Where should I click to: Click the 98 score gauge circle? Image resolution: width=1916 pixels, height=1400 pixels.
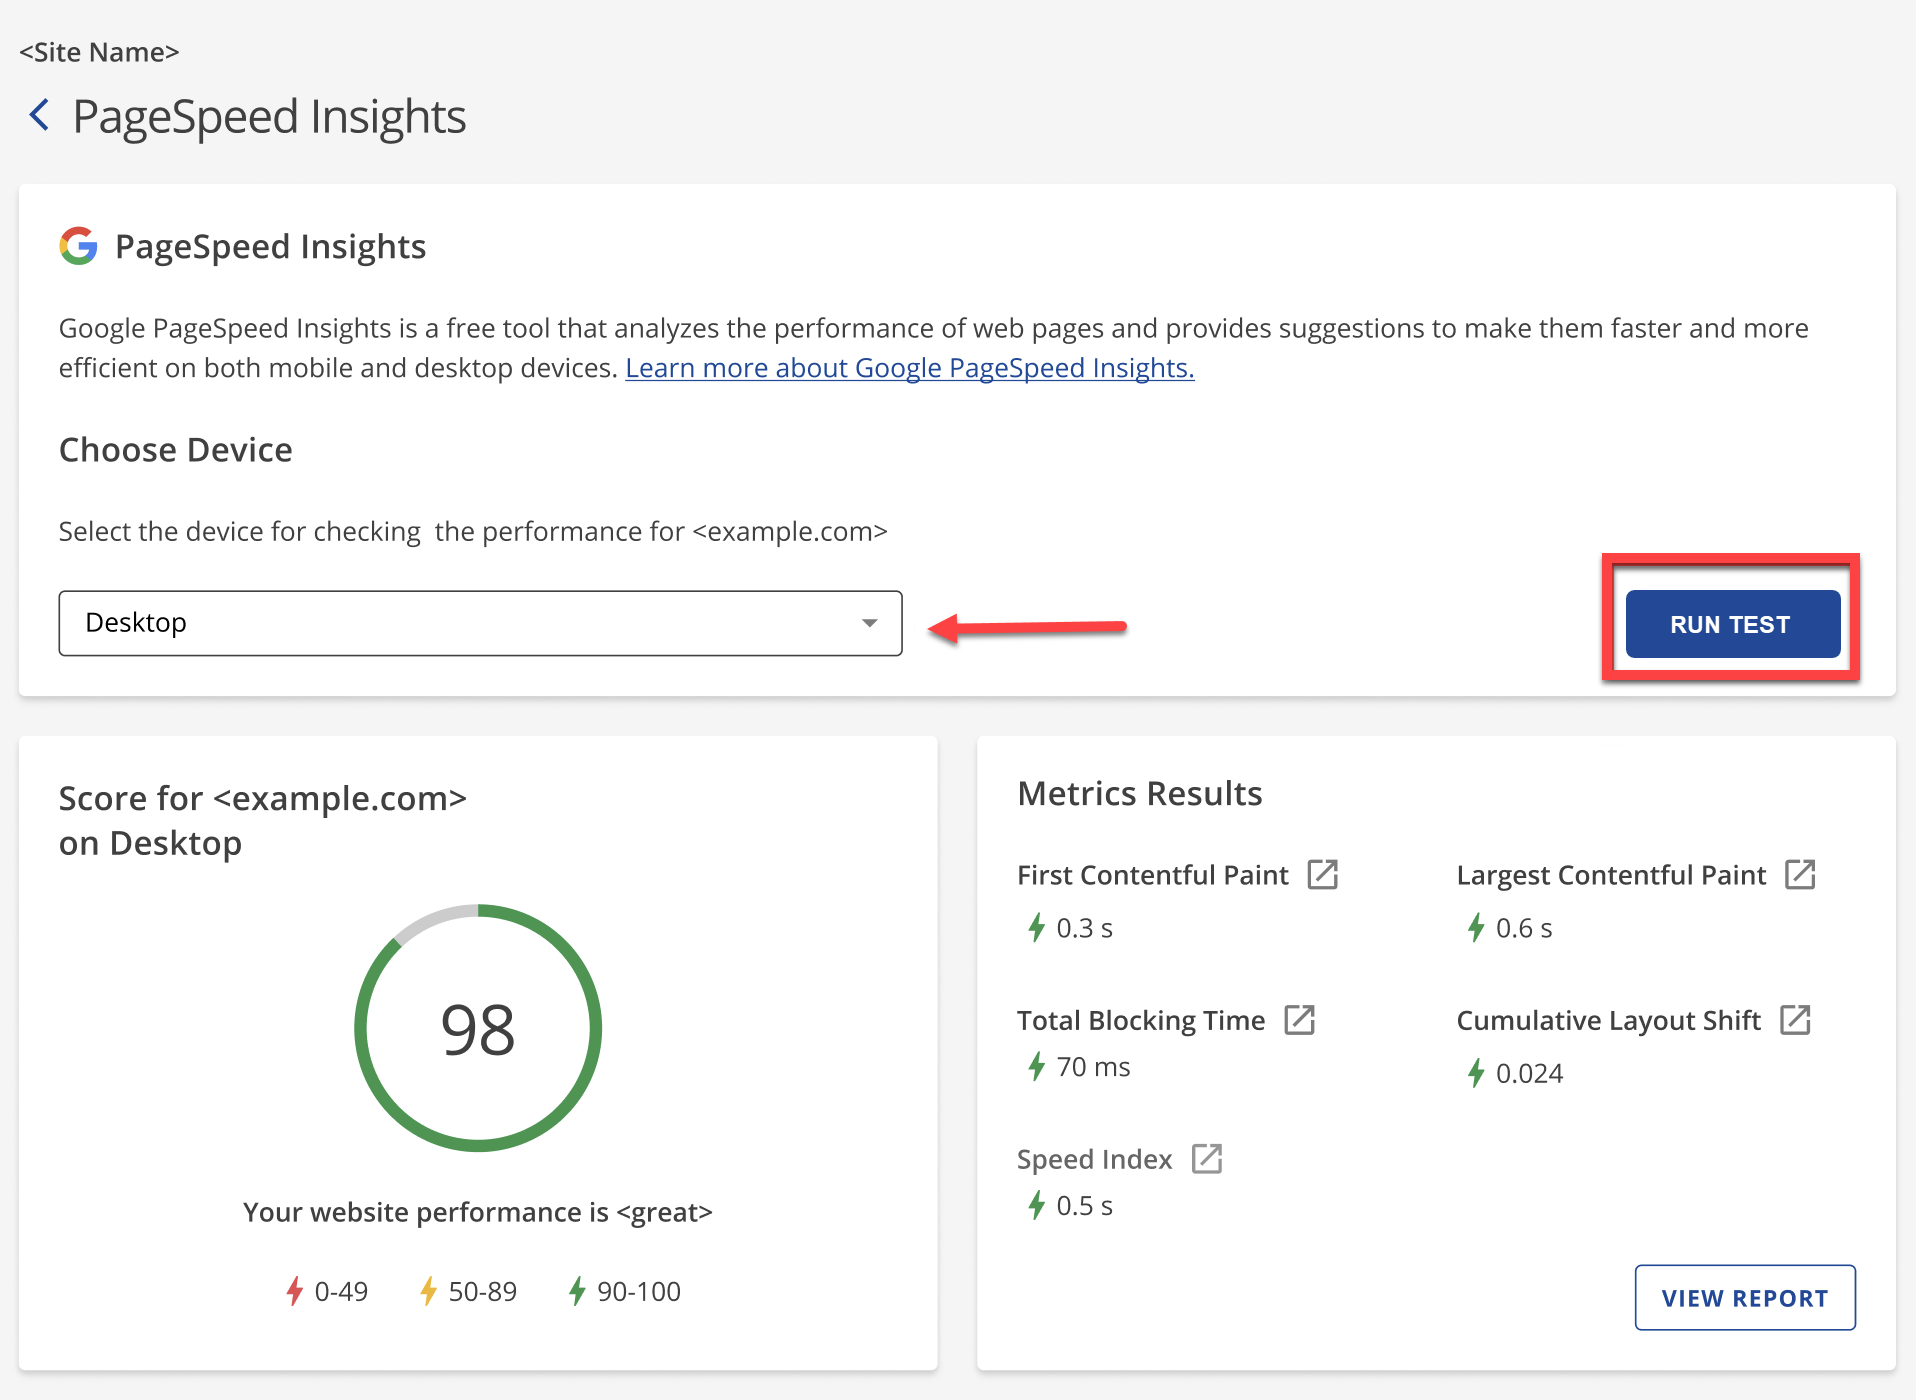click(478, 1028)
